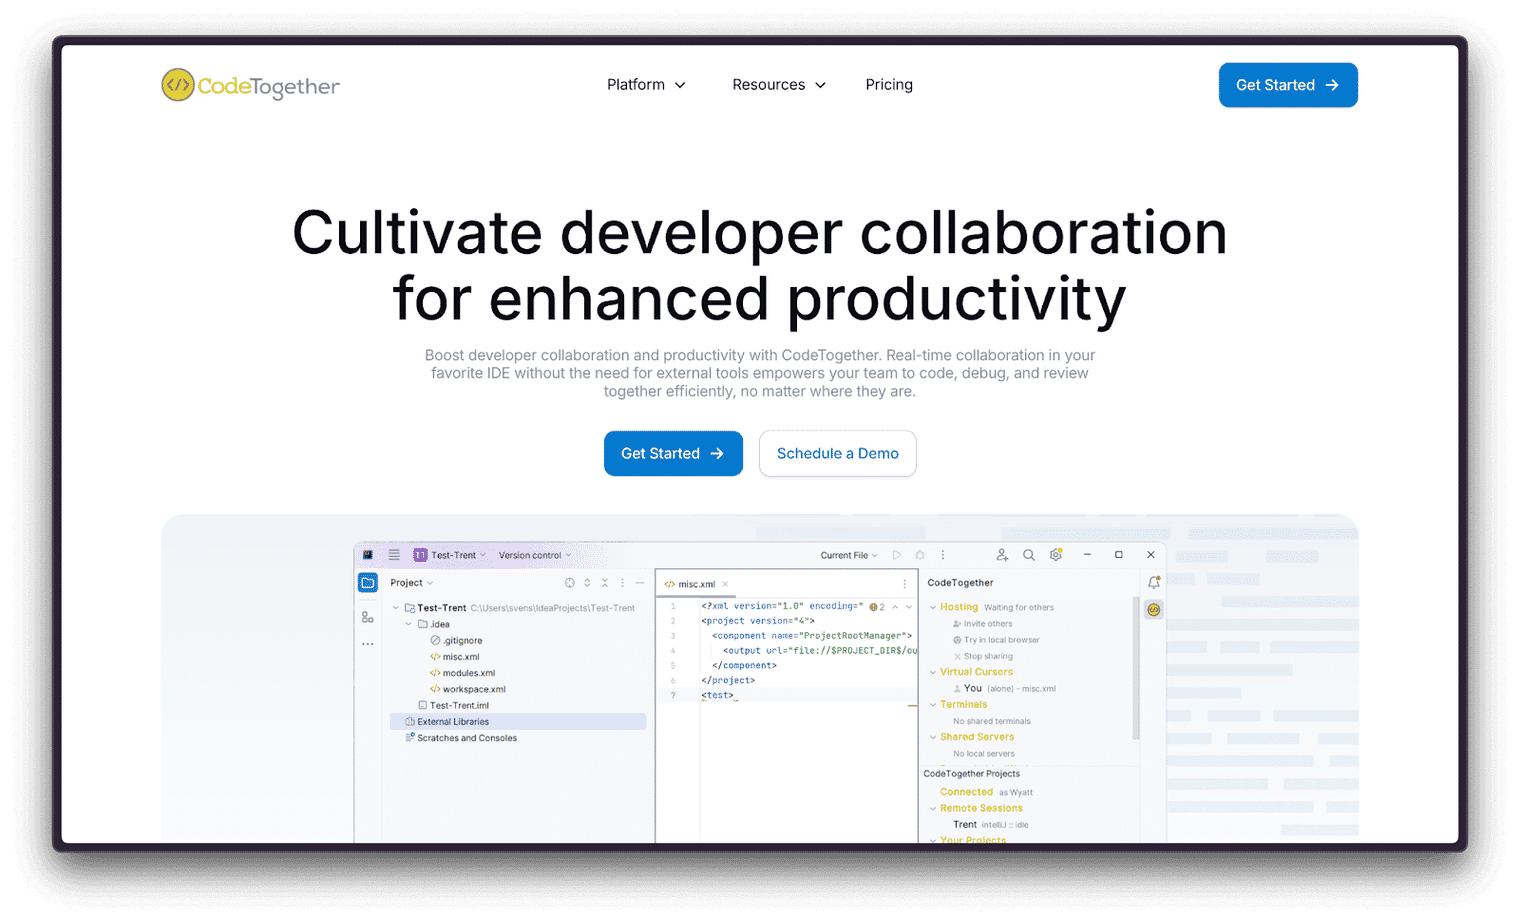This screenshot has width=1520, height=922.
Task: Open Project panel options kebab menu
Action: pyautogui.click(x=622, y=583)
